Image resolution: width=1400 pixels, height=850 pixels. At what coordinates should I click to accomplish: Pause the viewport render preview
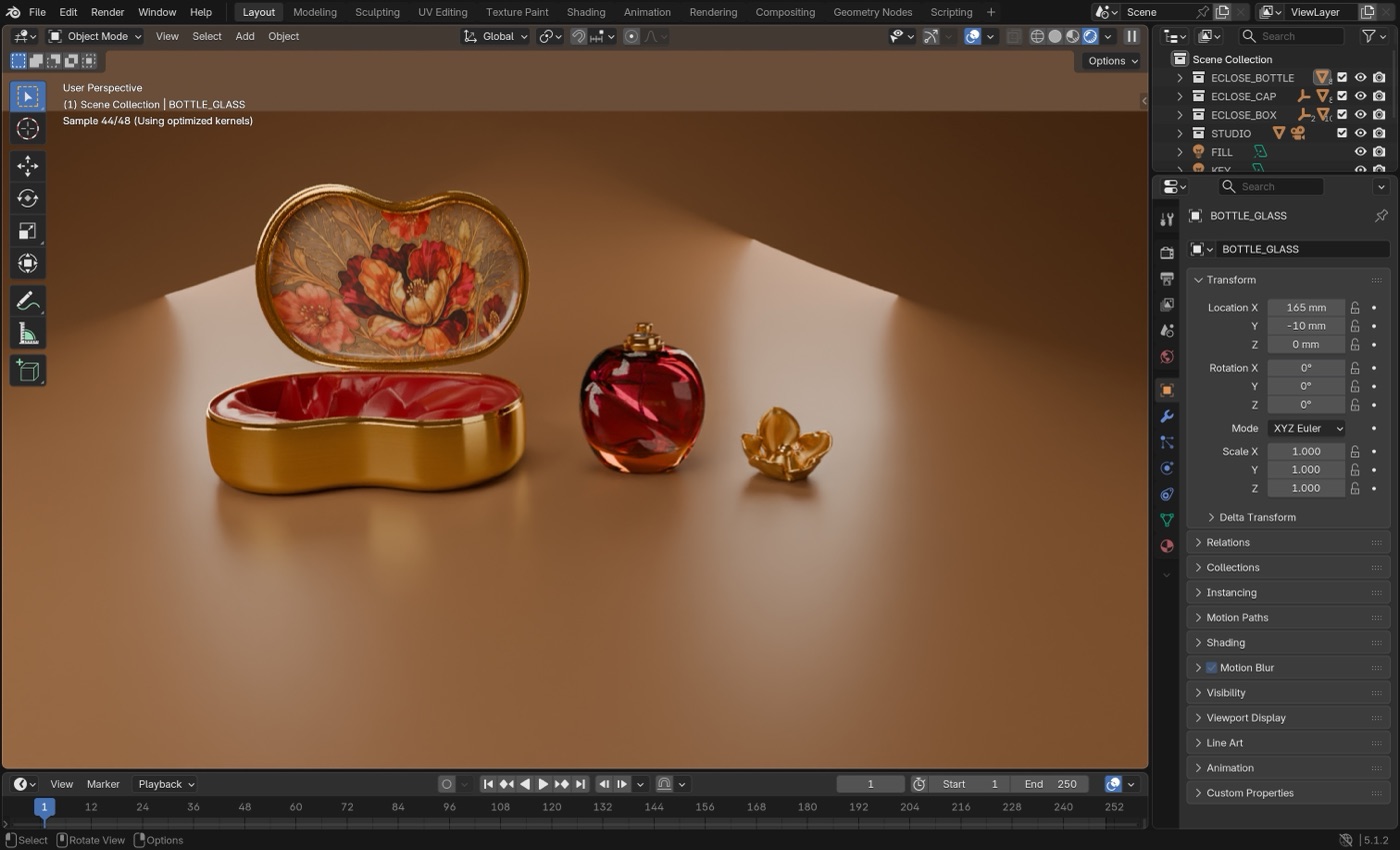click(x=1132, y=36)
